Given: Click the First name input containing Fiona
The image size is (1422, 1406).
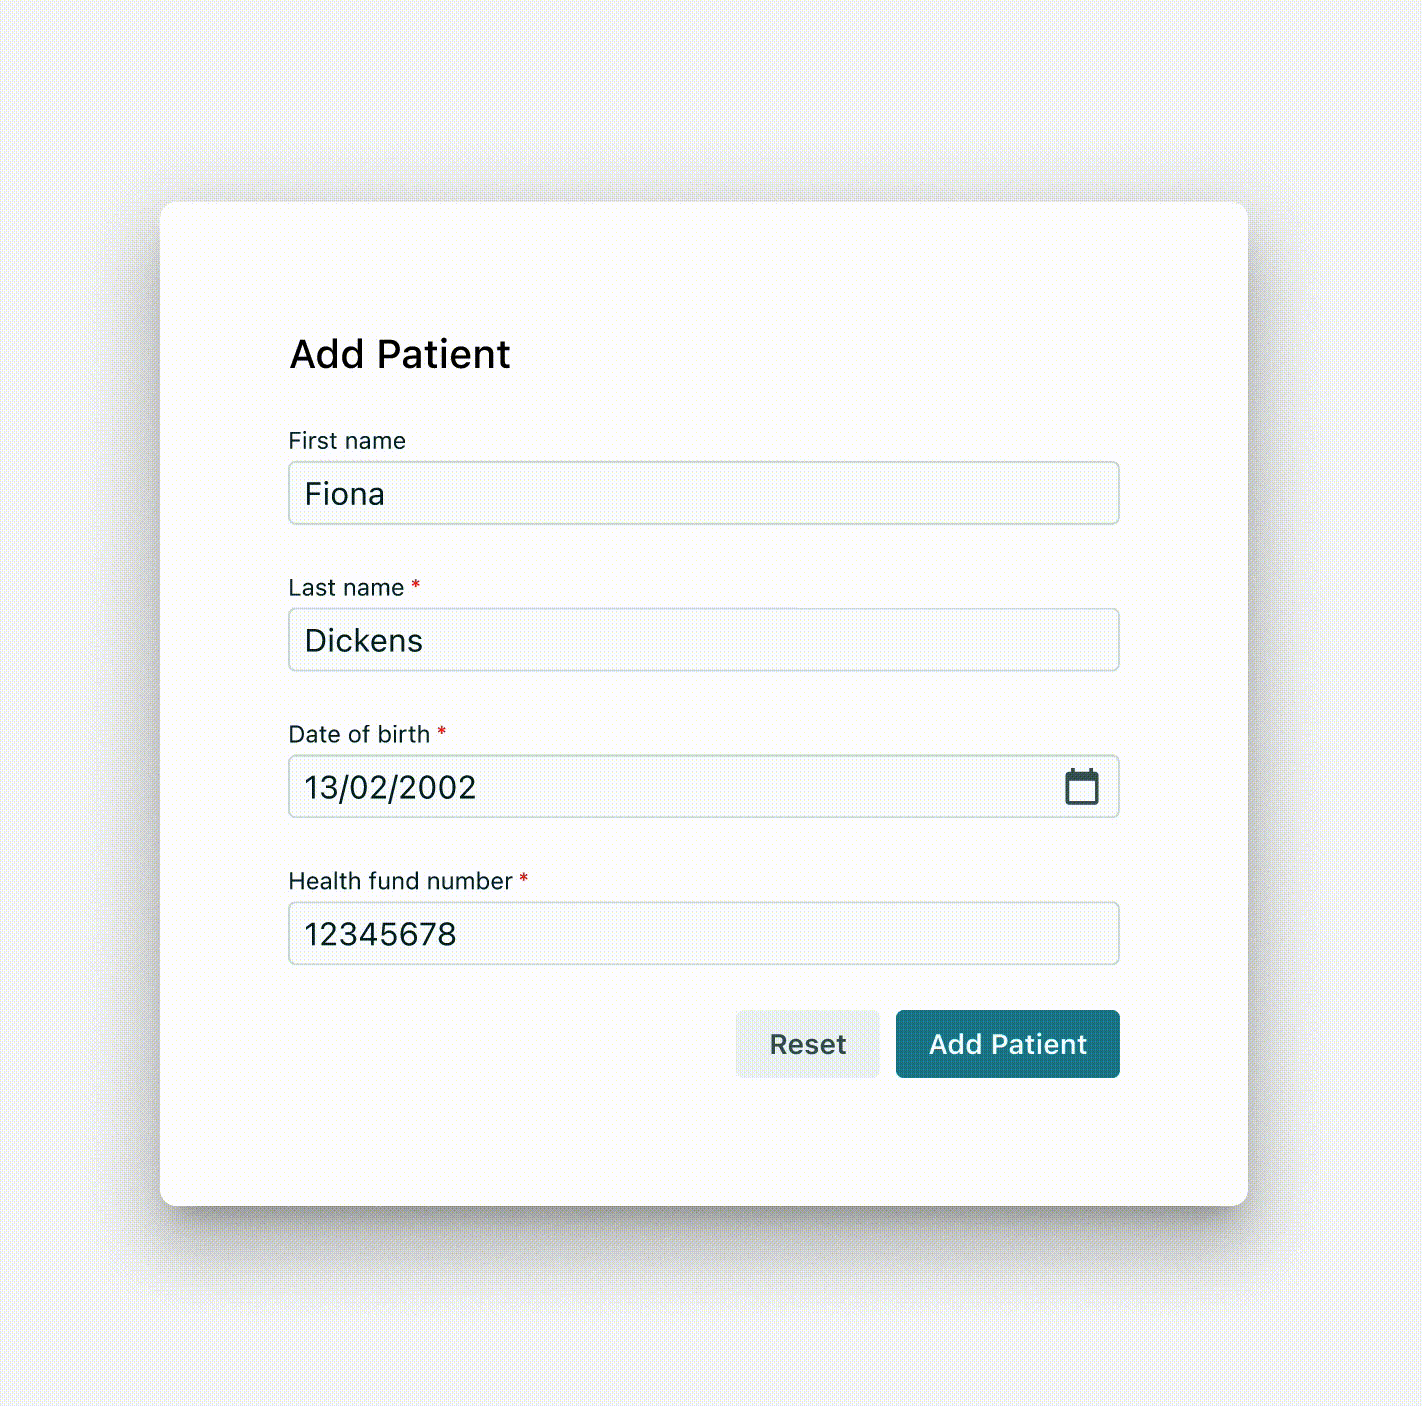Looking at the screenshot, I should (x=703, y=493).
